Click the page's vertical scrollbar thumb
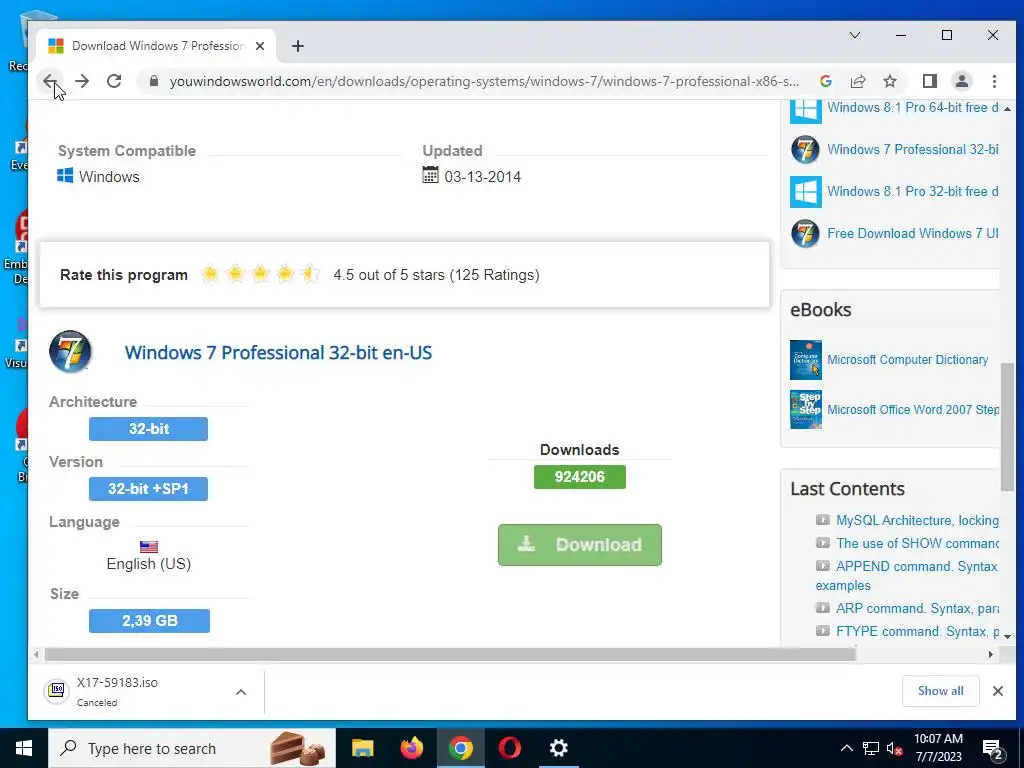Viewport: 1024px width, 768px height. click(x=1007, y=426)
